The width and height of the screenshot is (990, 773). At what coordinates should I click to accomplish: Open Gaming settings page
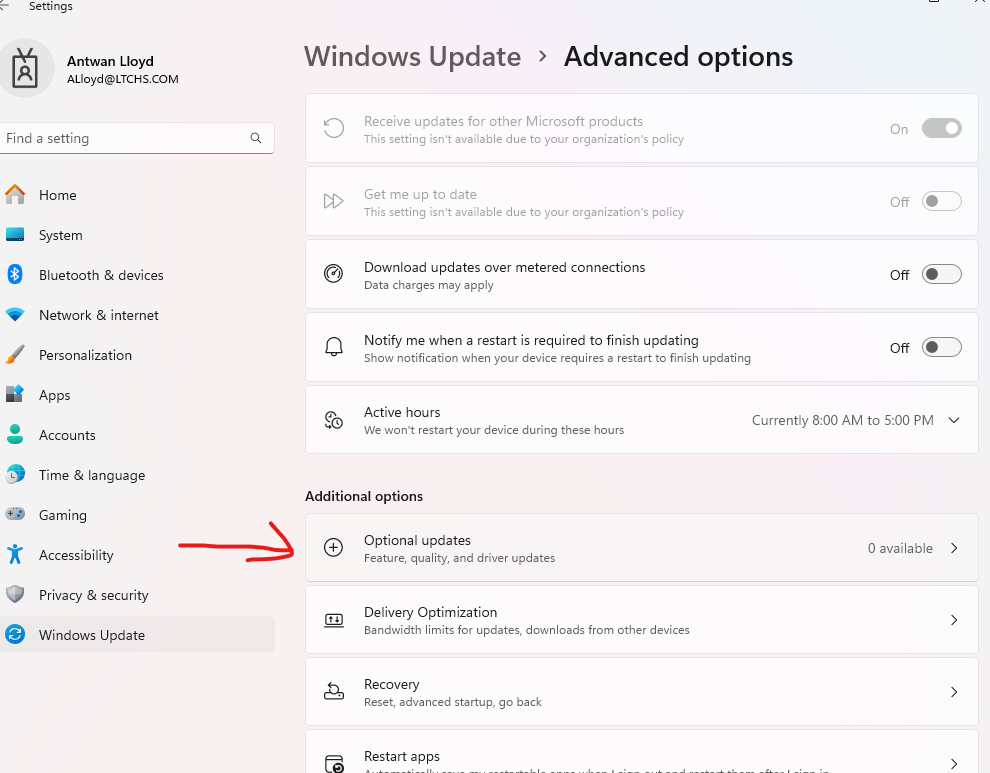137,515
